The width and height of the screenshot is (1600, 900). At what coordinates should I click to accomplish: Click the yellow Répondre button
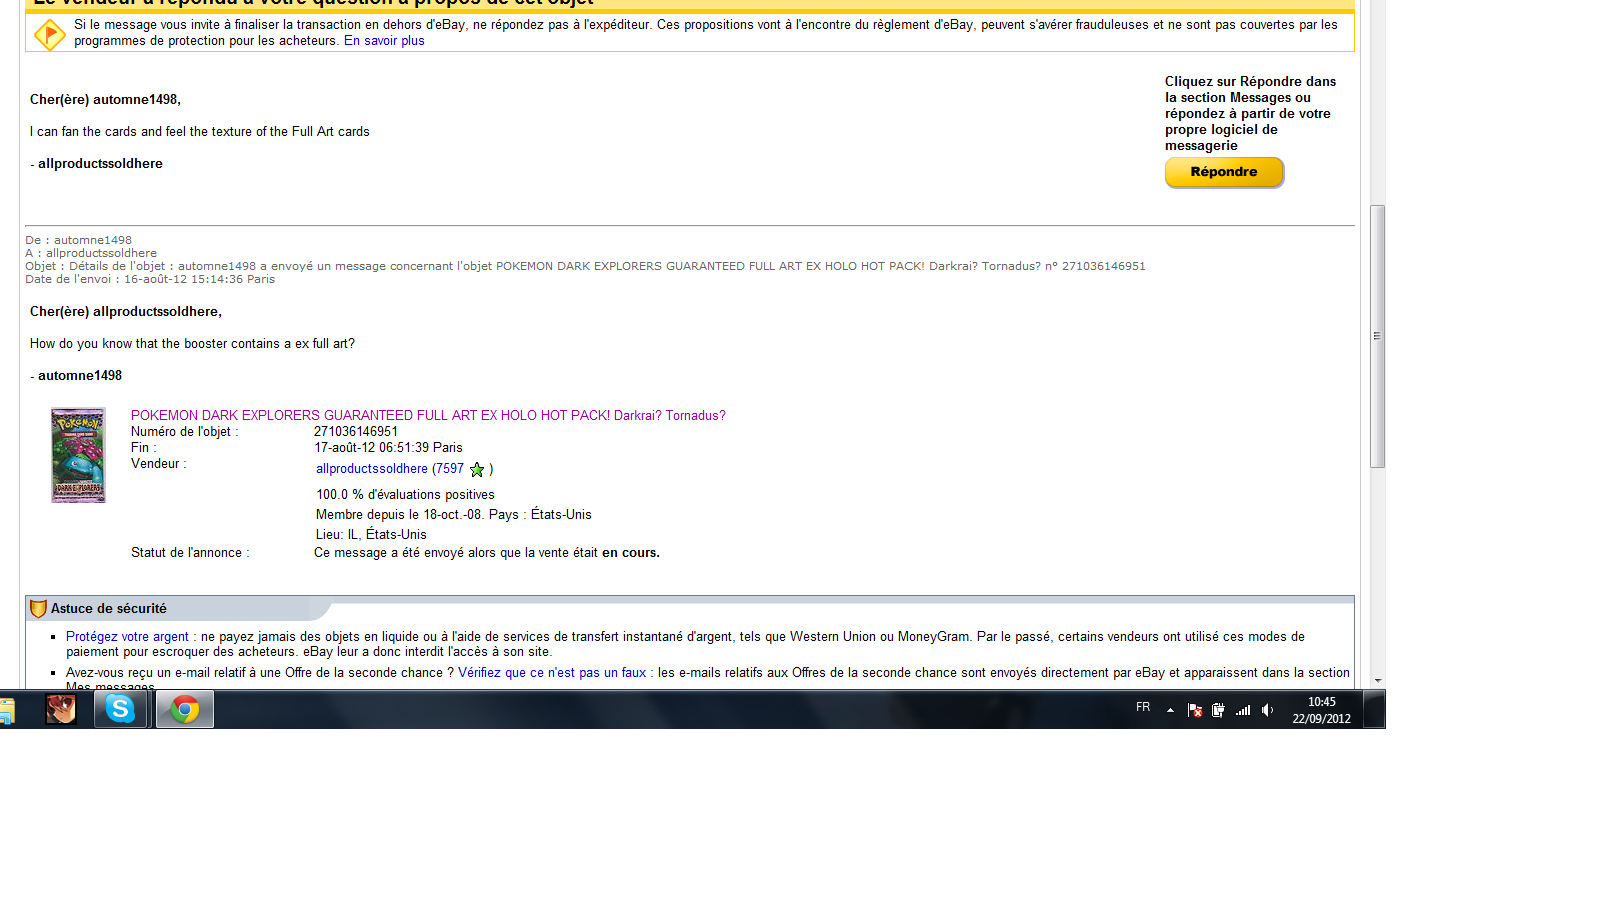1224,172
